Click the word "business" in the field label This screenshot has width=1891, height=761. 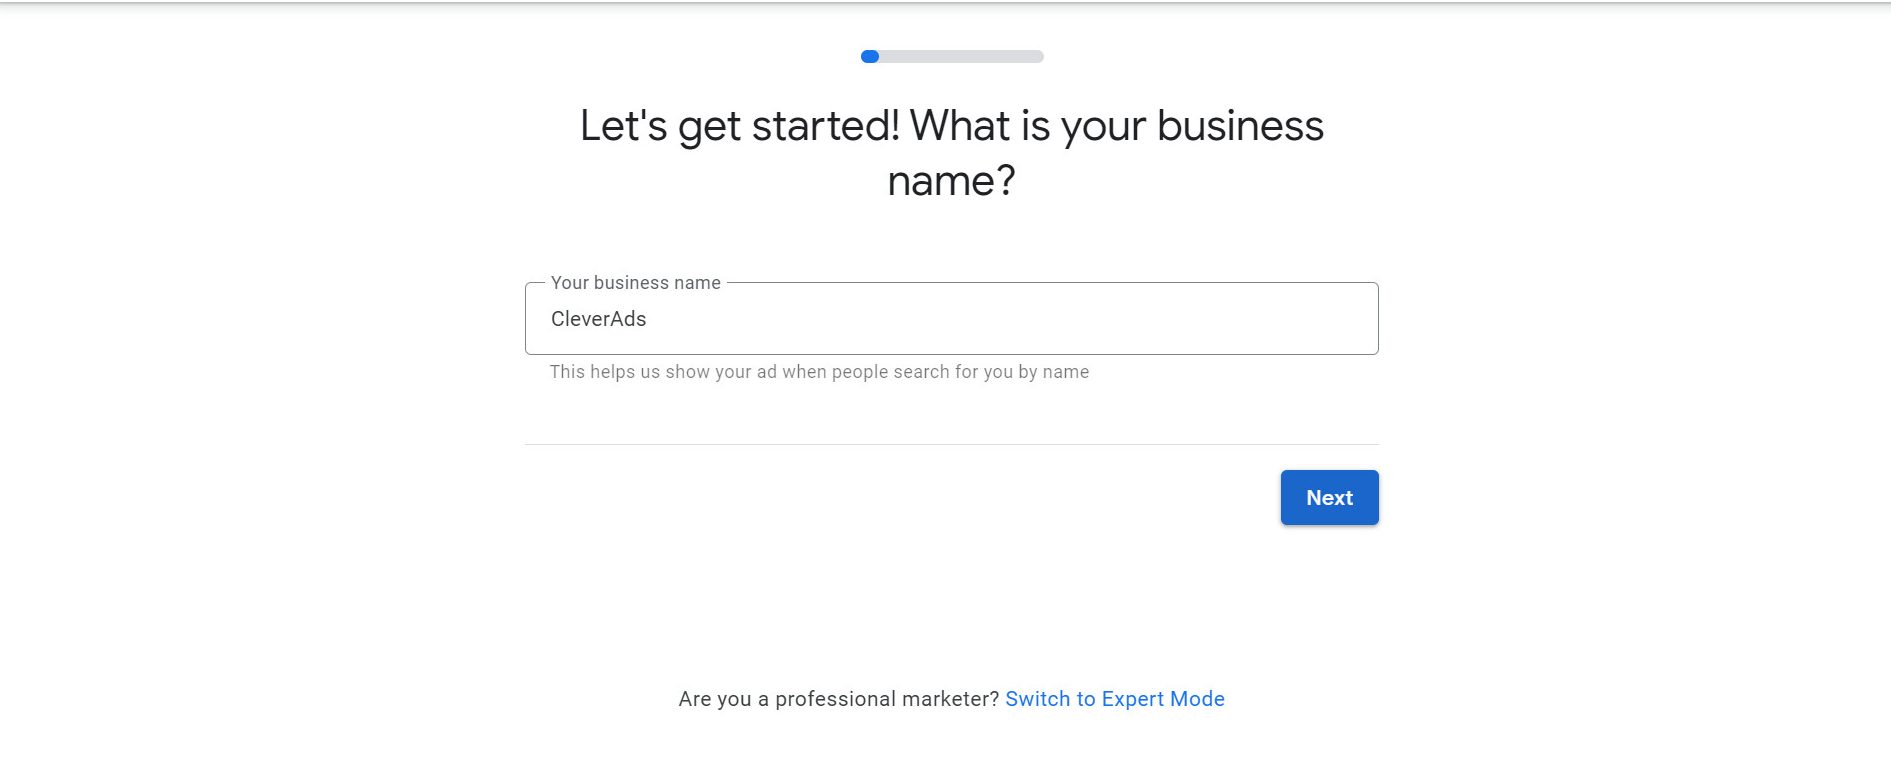click(x=631, y=283)
